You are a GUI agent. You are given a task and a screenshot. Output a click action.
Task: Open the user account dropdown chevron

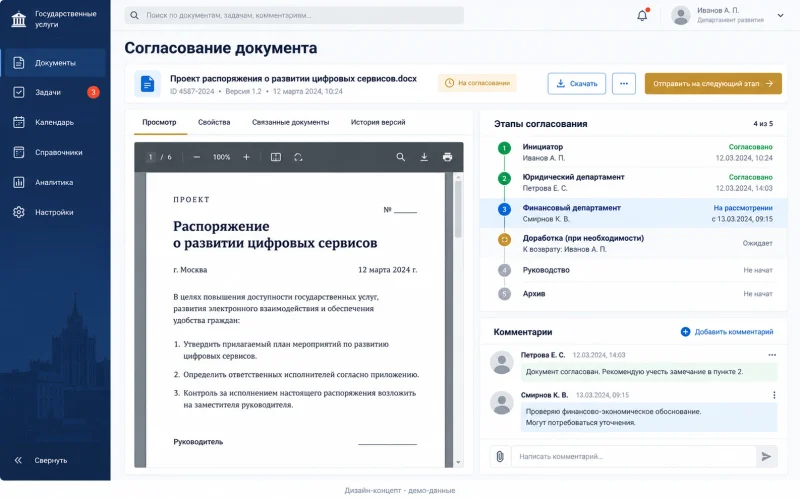[x=780, y=15]
